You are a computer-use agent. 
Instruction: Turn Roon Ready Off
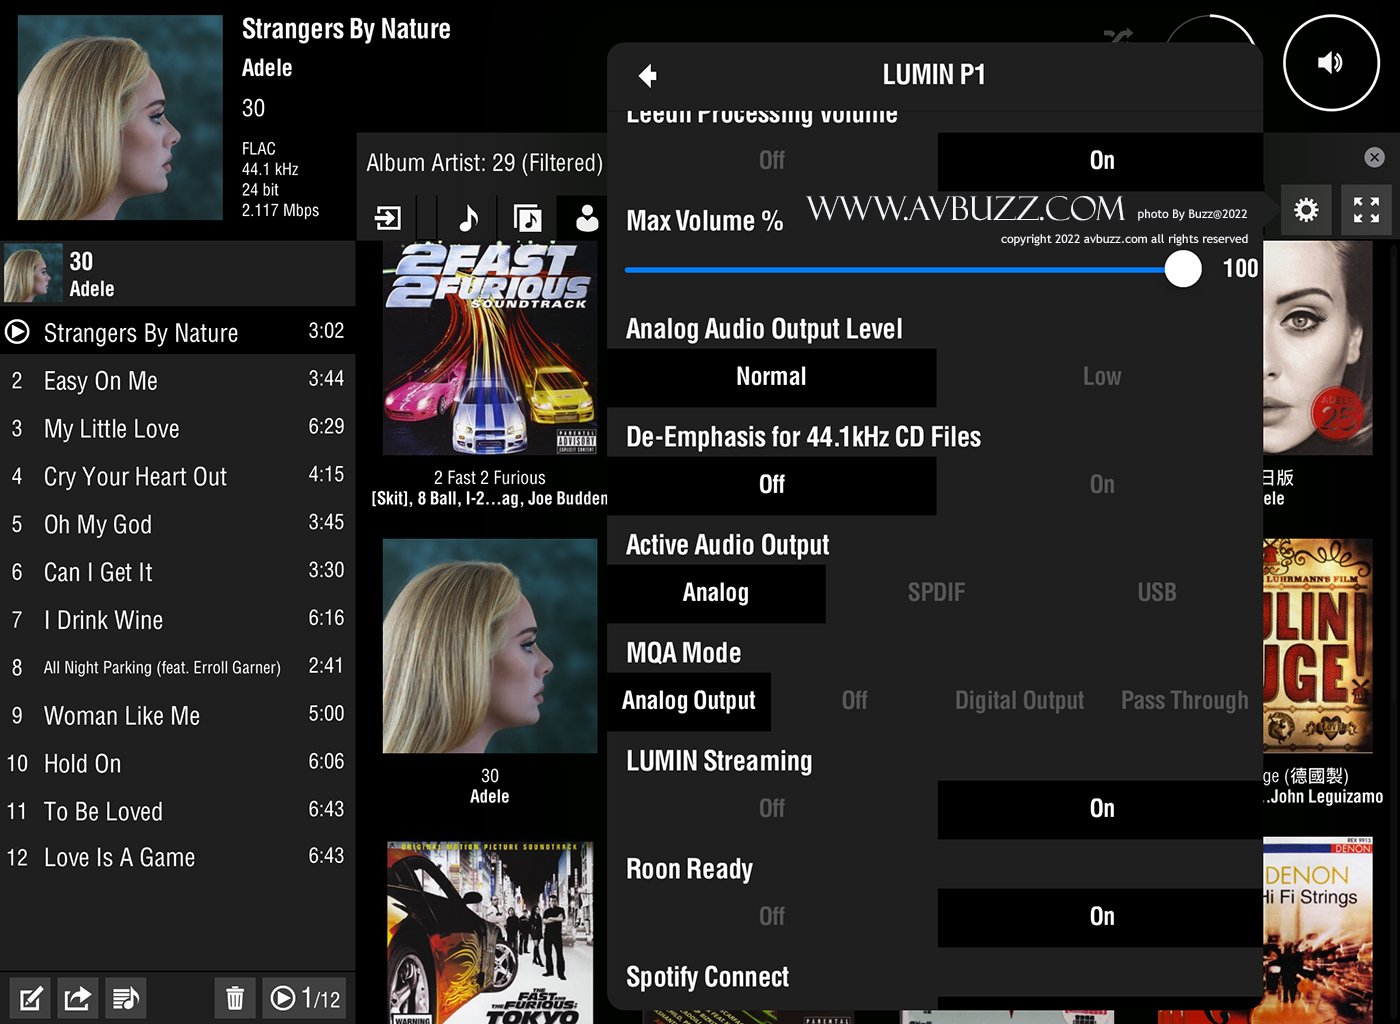click(x=771, y=917)
